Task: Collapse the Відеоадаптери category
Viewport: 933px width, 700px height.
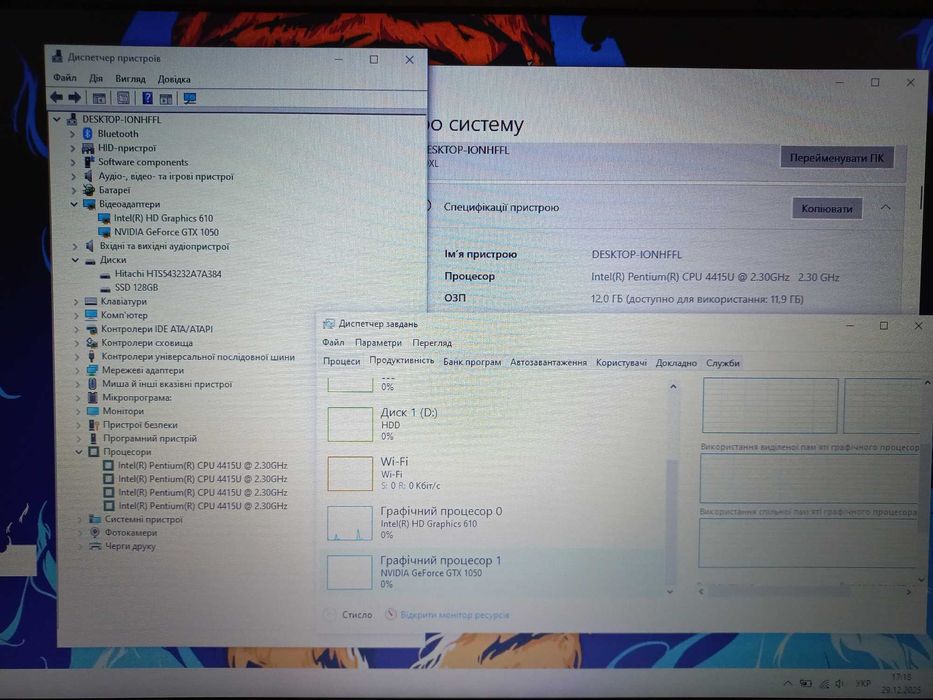Action: pos(74,204)
